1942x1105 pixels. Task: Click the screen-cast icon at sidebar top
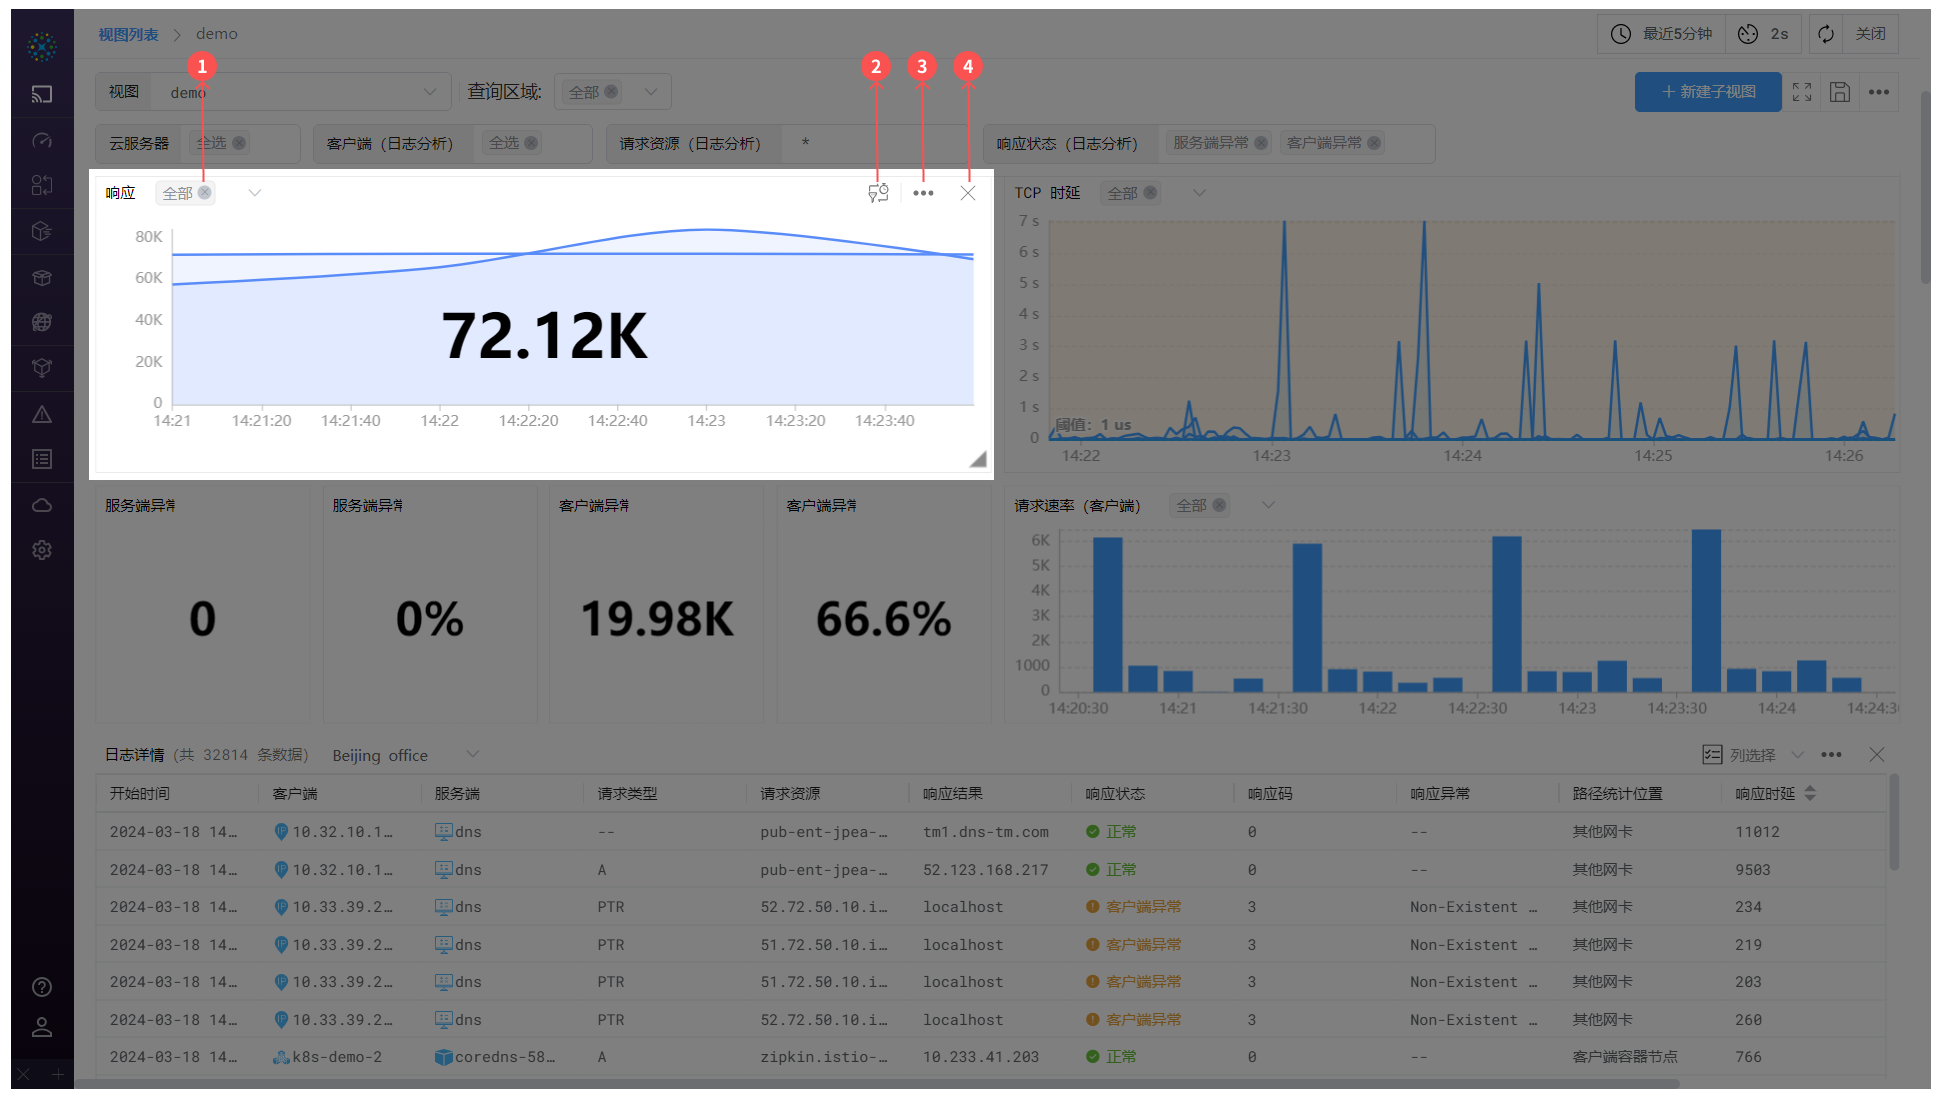coord(42,93)
